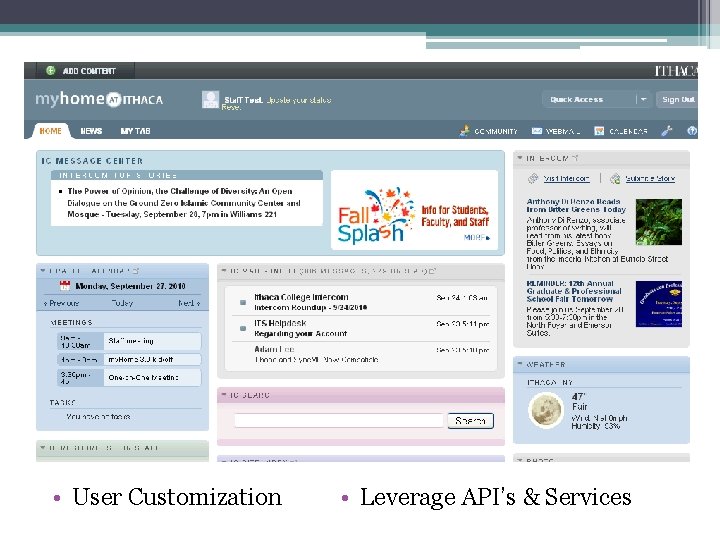Click unread marker for Ithaca College Intercom message
This screenshot has width=720, height=540.
coord(243,303)
